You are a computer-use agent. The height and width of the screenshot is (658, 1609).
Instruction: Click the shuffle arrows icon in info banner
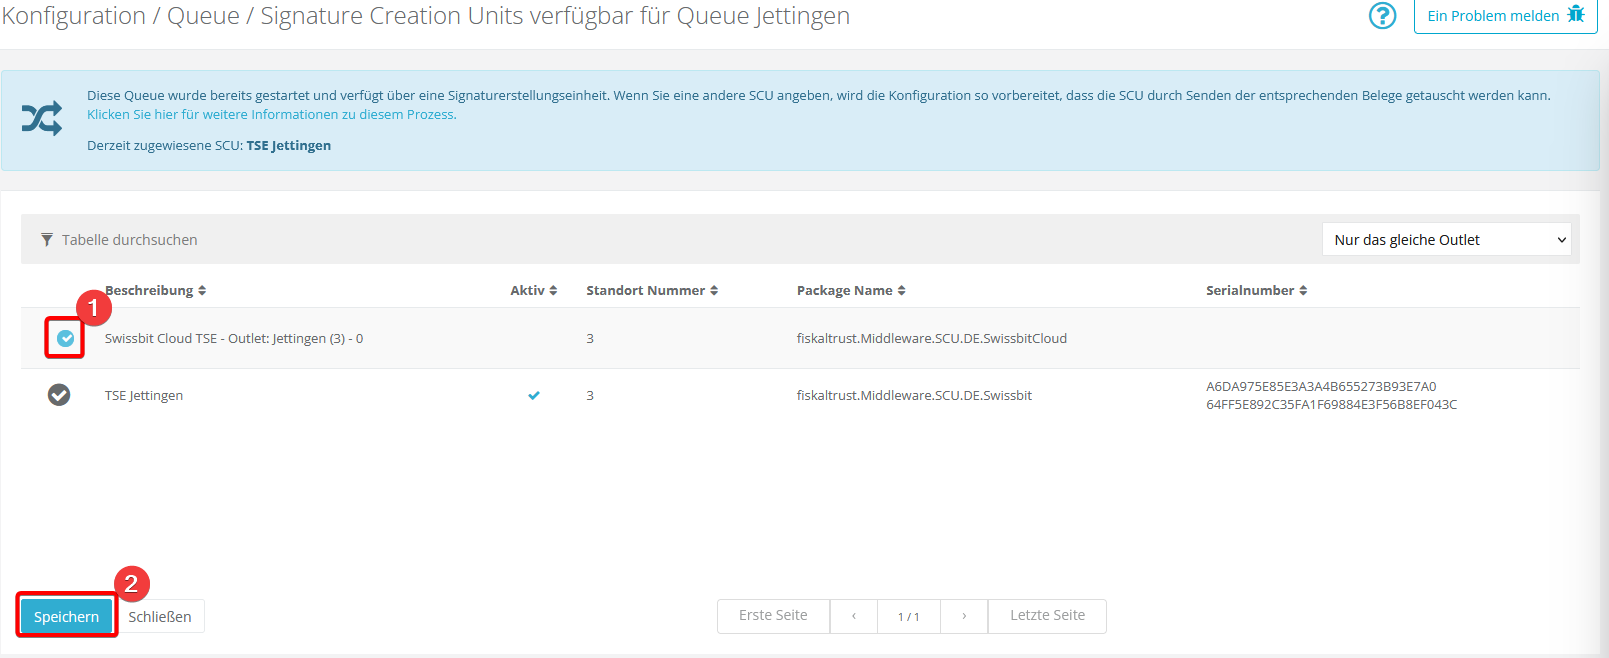click(42, 119)
